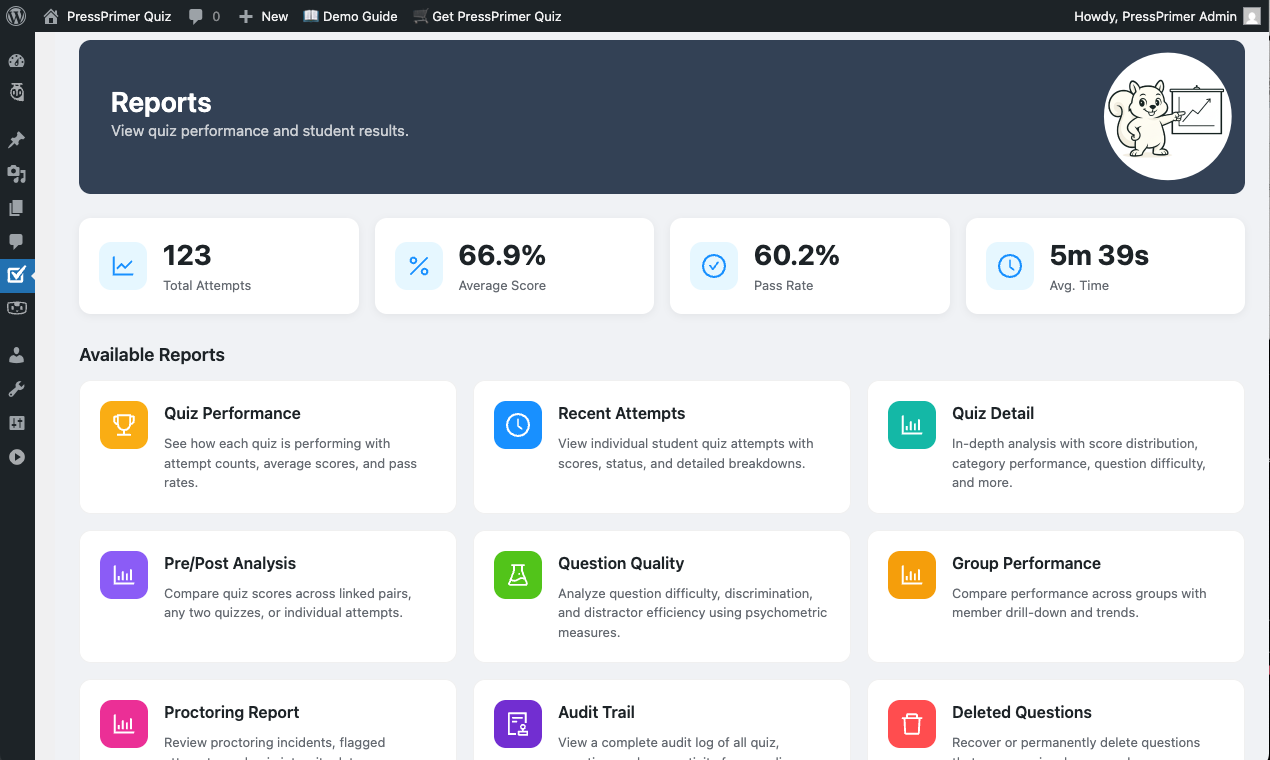Click the orange Group Performance chart icon
This screenshot has width=1270, height=760.
tap(912, 575)
